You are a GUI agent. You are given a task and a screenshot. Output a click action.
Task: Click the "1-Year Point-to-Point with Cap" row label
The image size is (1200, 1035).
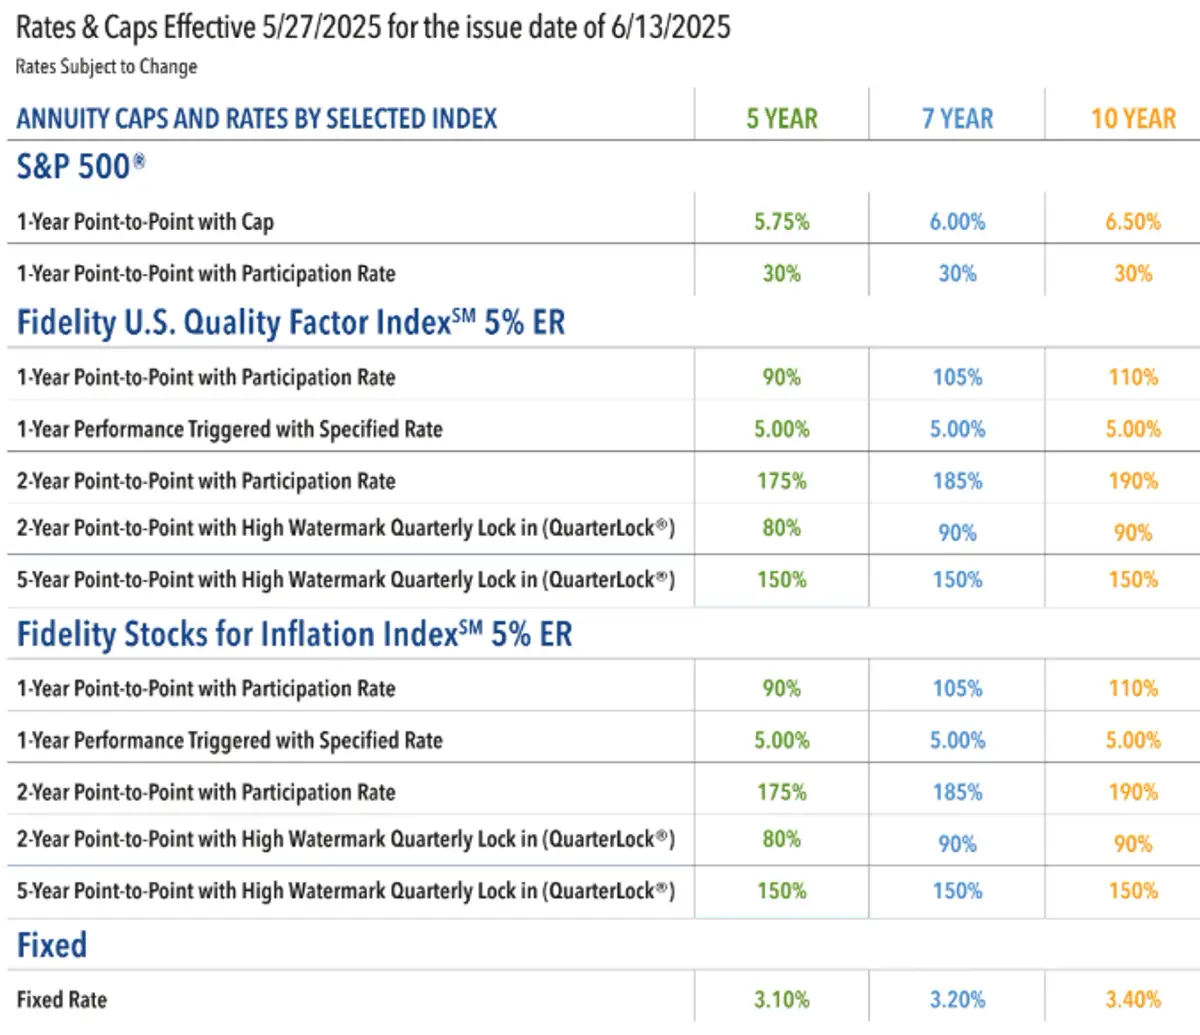pos(145,222)
